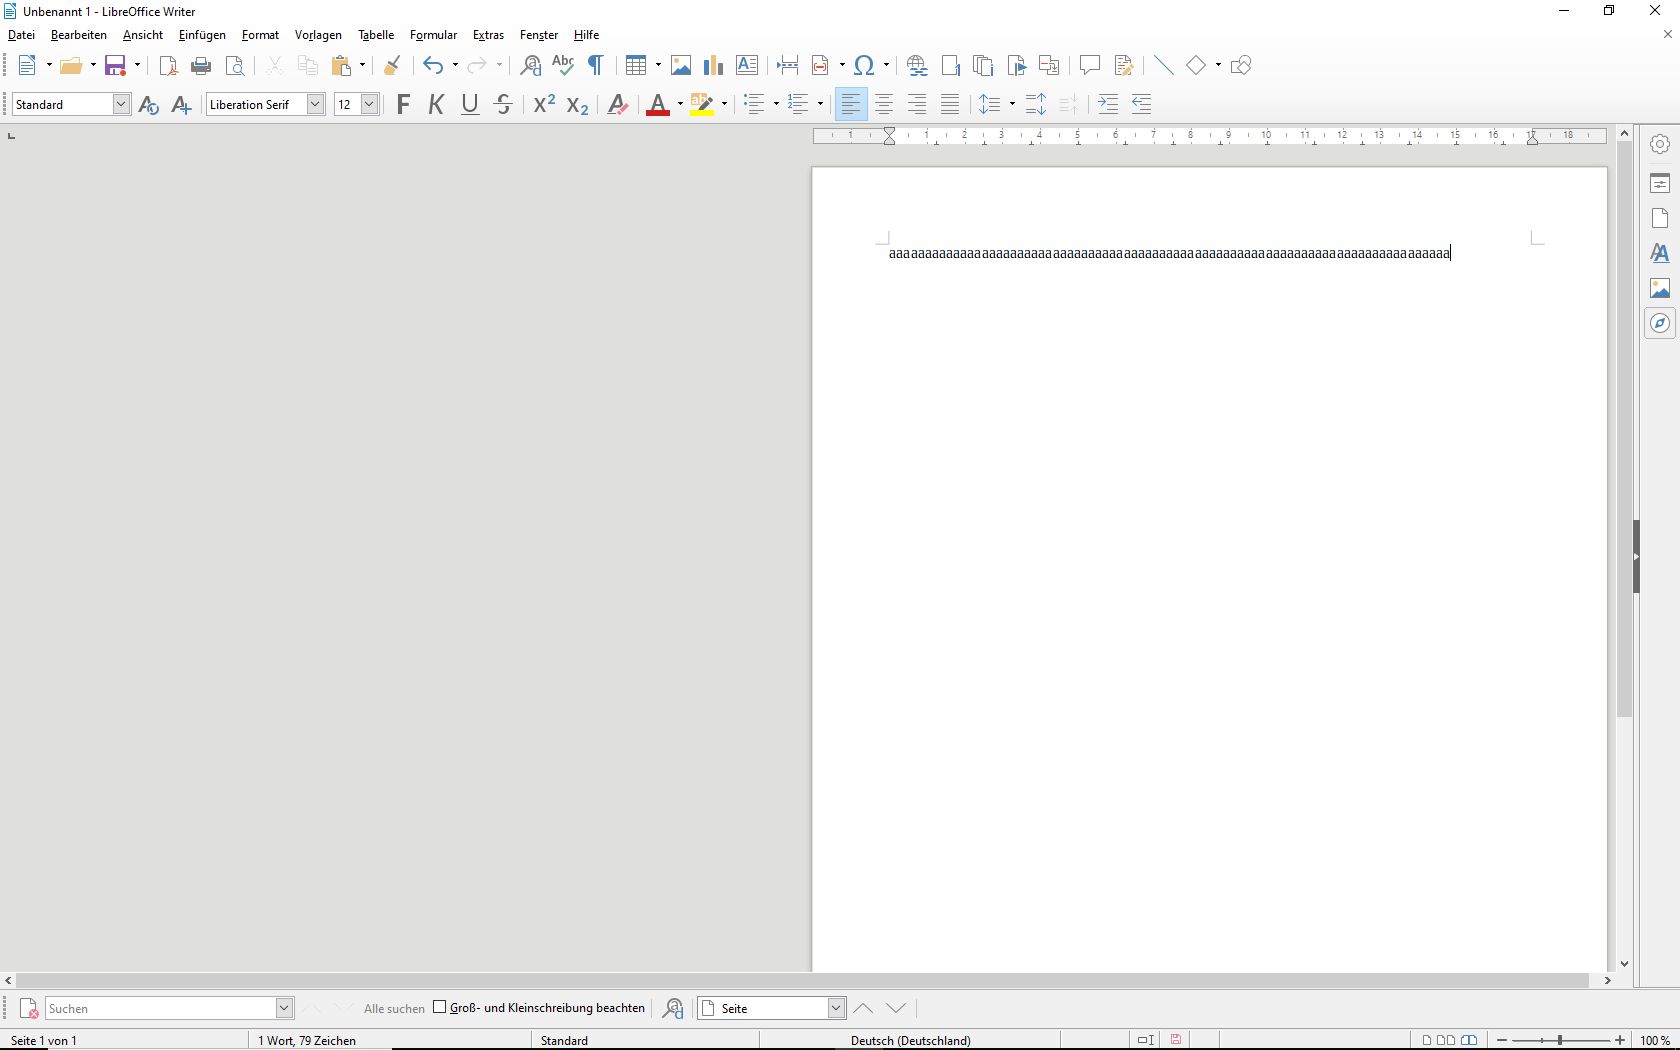
Task: Insert a table icon
Action: tap(636, 66)
